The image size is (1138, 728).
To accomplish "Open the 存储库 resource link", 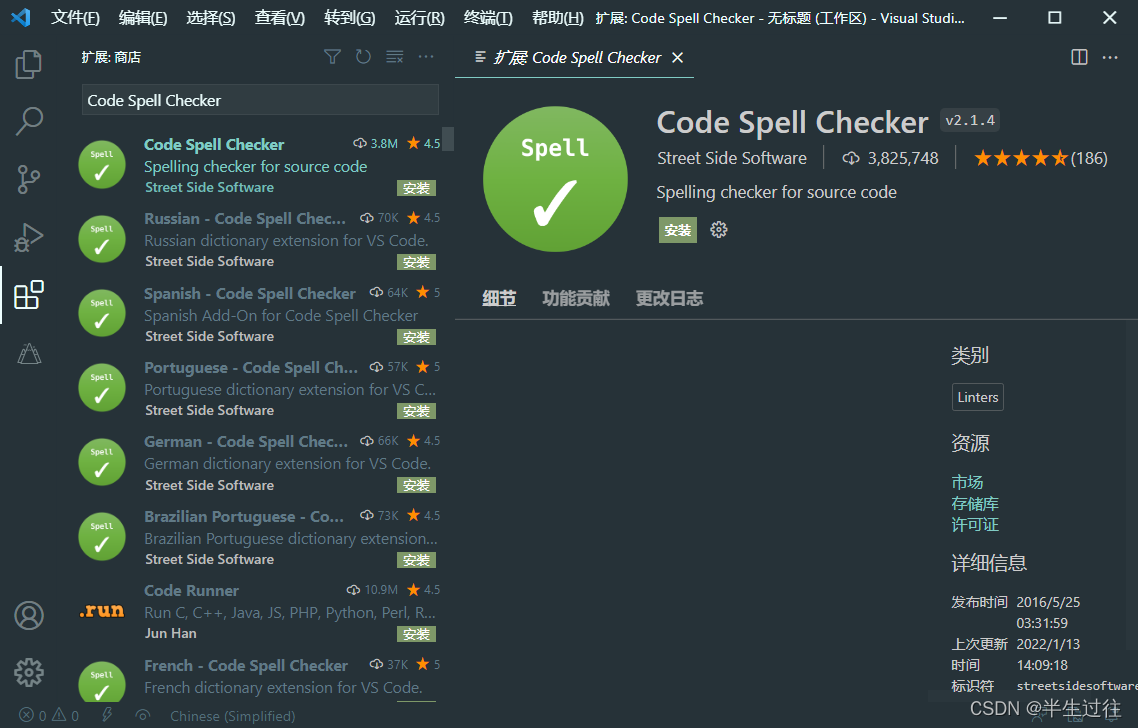I will pos(975,504).
